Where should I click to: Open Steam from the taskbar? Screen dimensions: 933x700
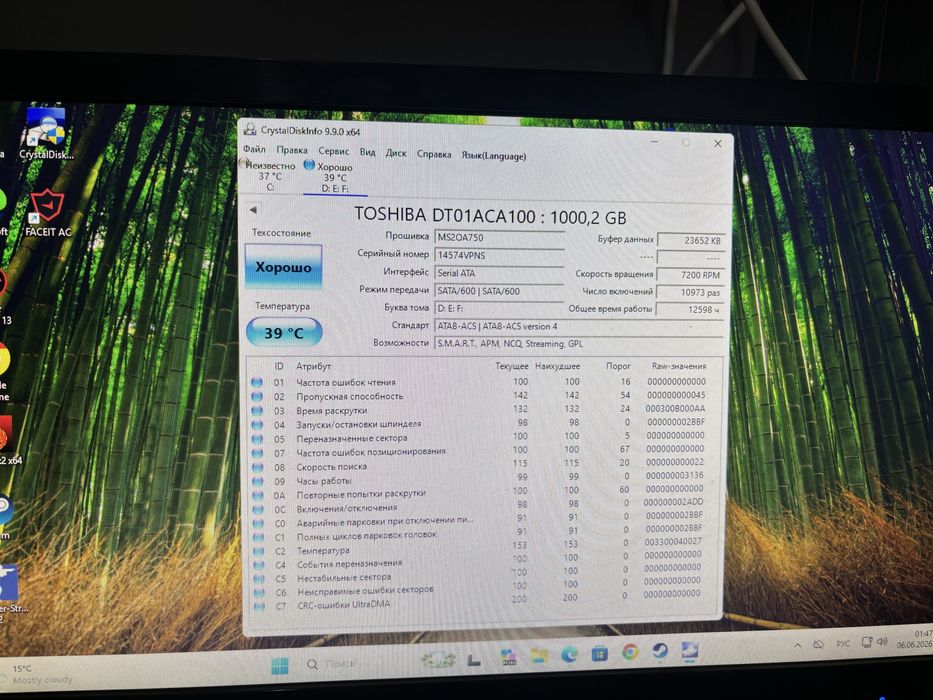click(660, 651)
